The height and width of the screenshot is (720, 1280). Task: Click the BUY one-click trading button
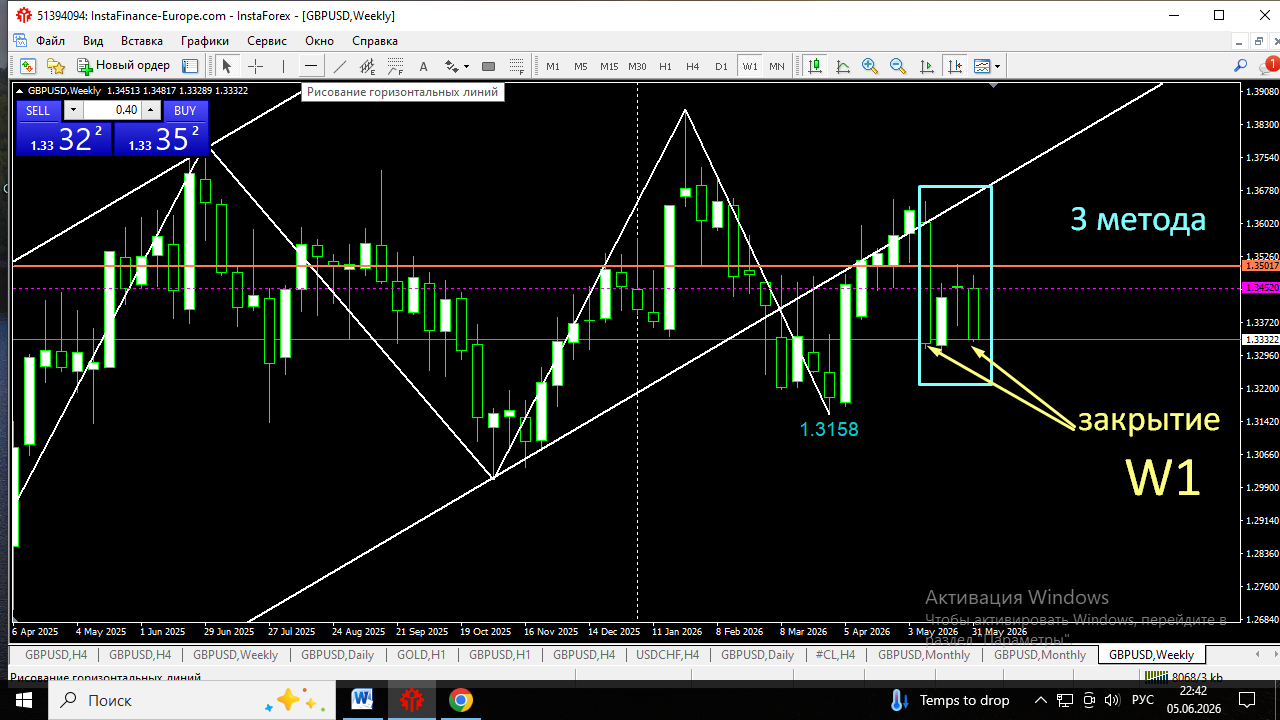coord(185,110)
